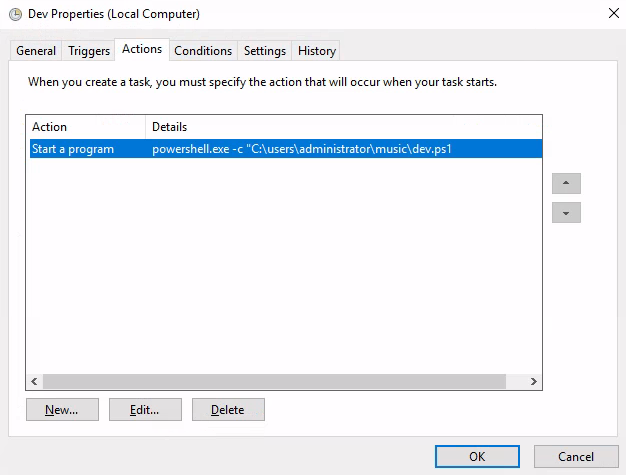Click the right arrow of horizontal scrollbar

click(x=533, y=381)
